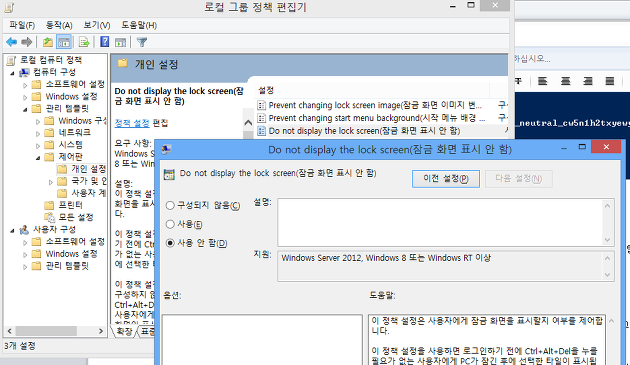Image resolution: width=630 pixels, height=365 pixels.
Task: Expand 관리 템플릿 under 사용자 구성
Action: [25, 267]
